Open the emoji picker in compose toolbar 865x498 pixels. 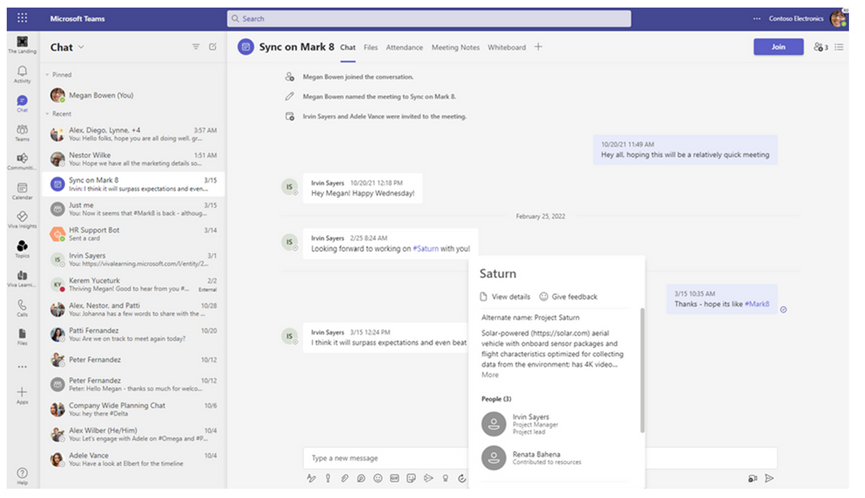(378, 478)
